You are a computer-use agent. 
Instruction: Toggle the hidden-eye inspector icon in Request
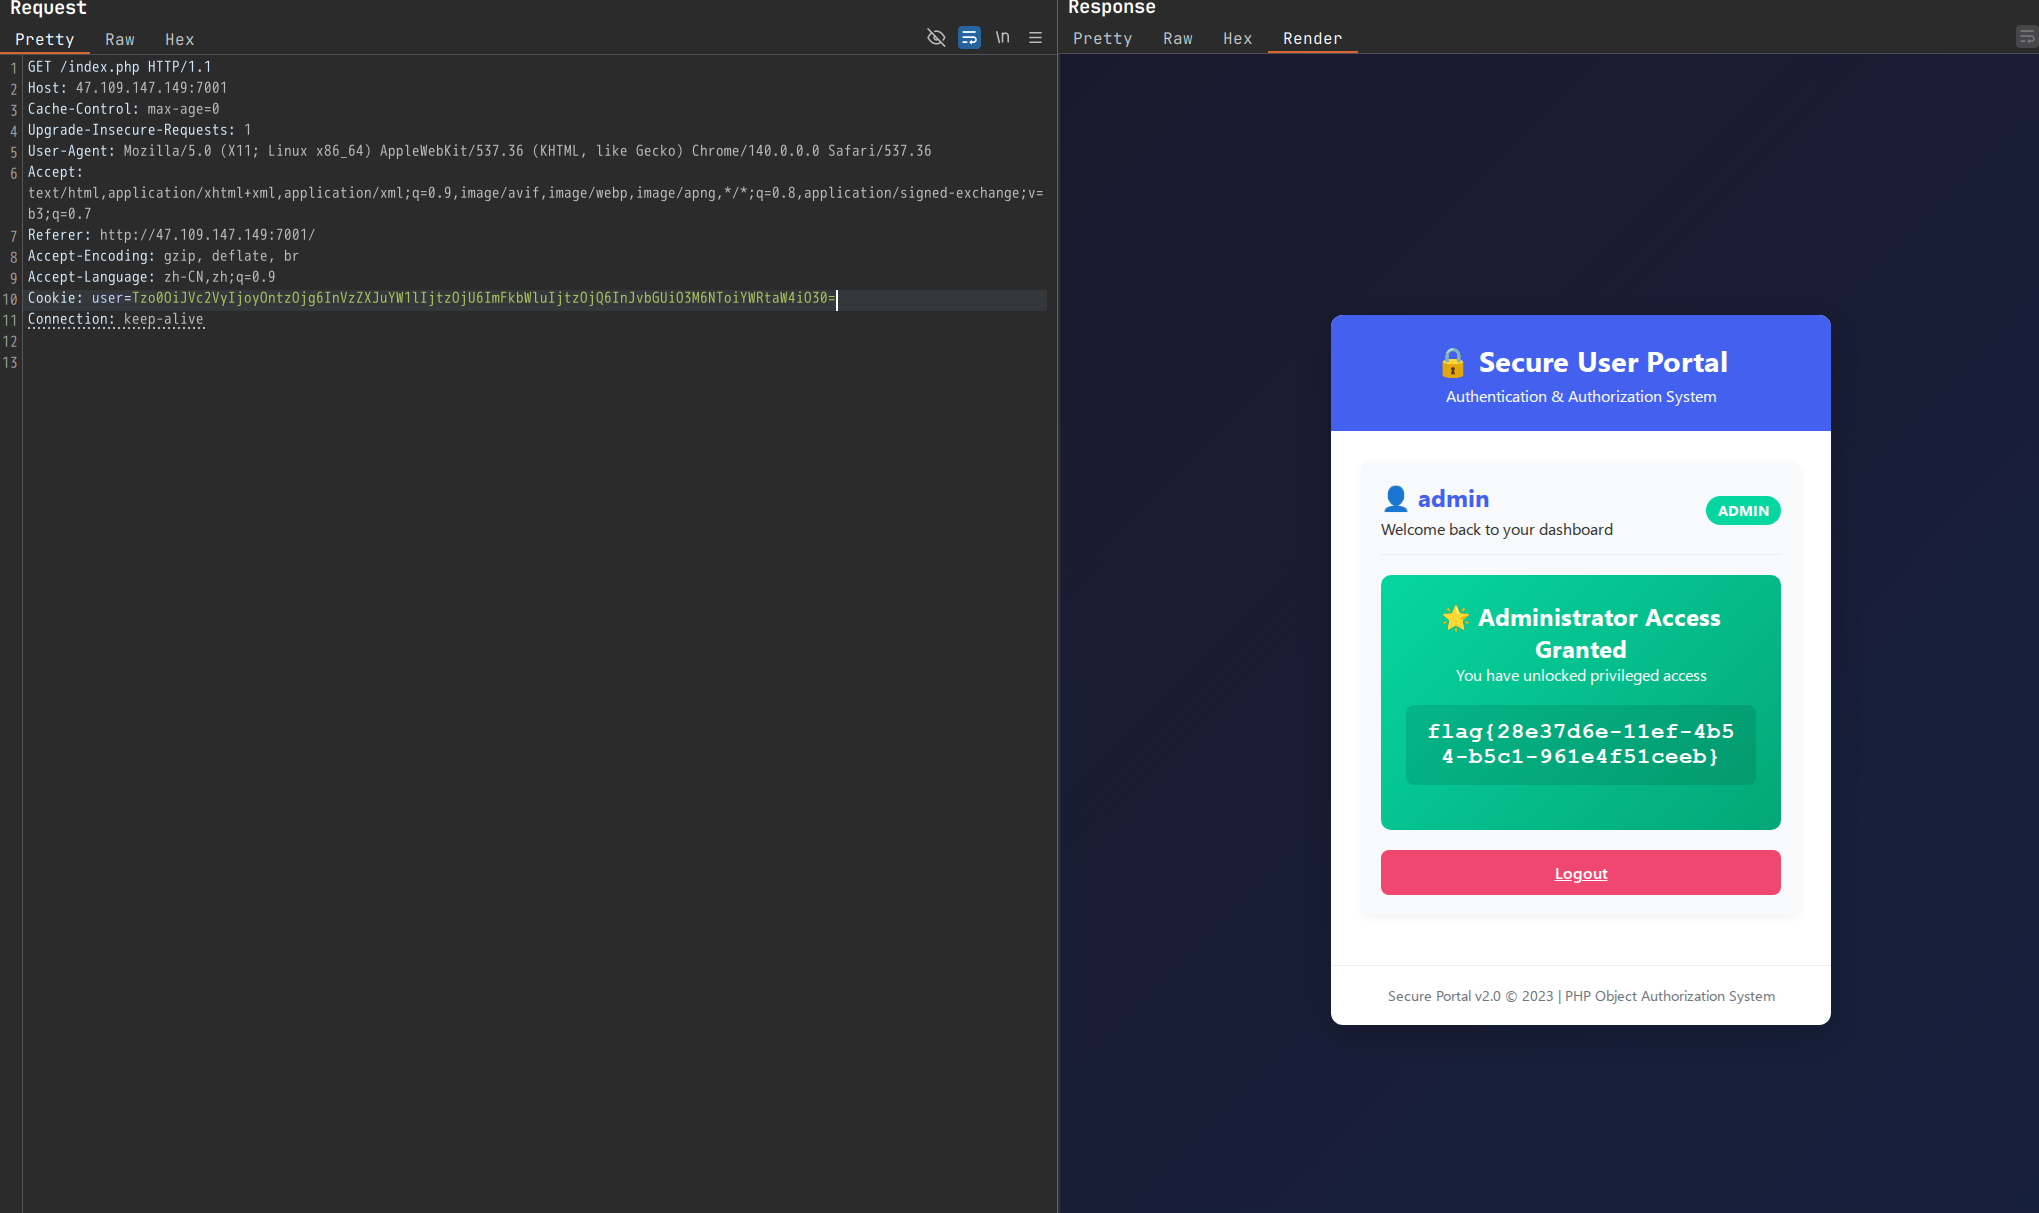pos(936,38)
